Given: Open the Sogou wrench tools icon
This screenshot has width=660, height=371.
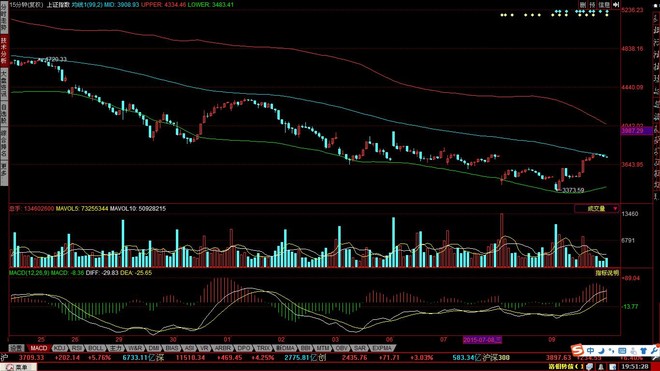Looking at the screenshot, I should pyautogui.click(x=655, y=350).
